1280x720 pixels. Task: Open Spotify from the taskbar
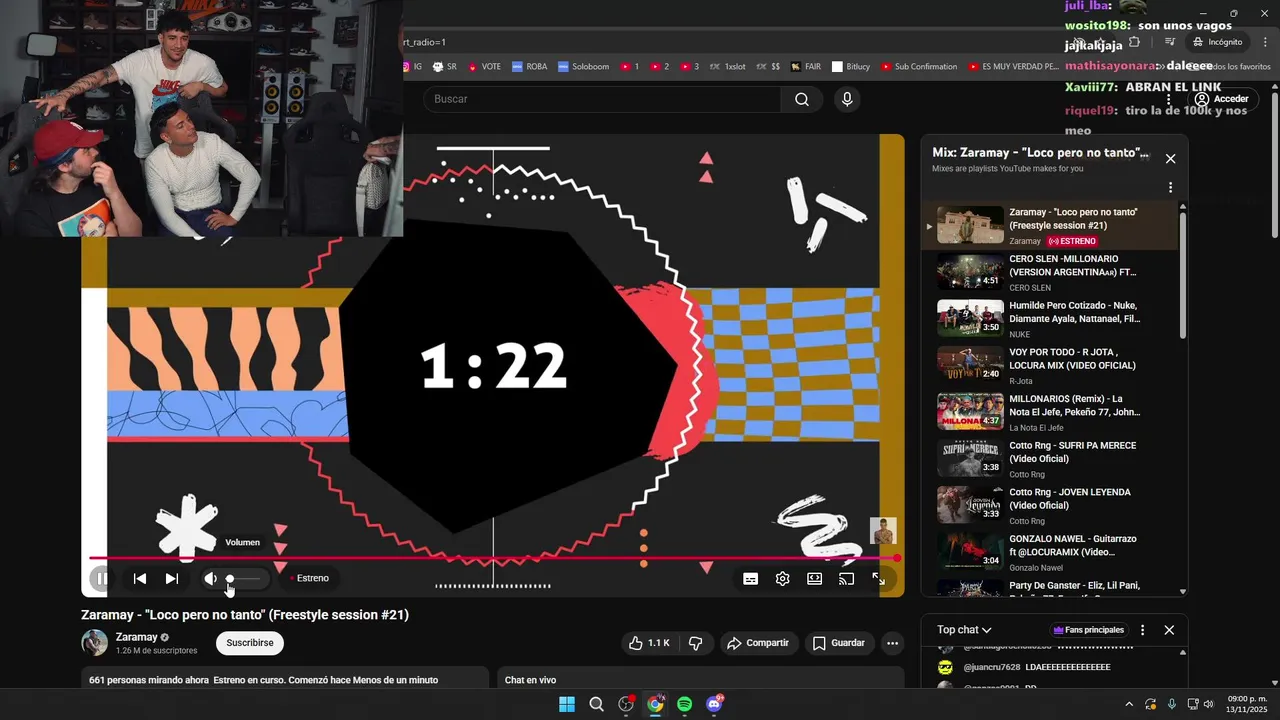684,704
